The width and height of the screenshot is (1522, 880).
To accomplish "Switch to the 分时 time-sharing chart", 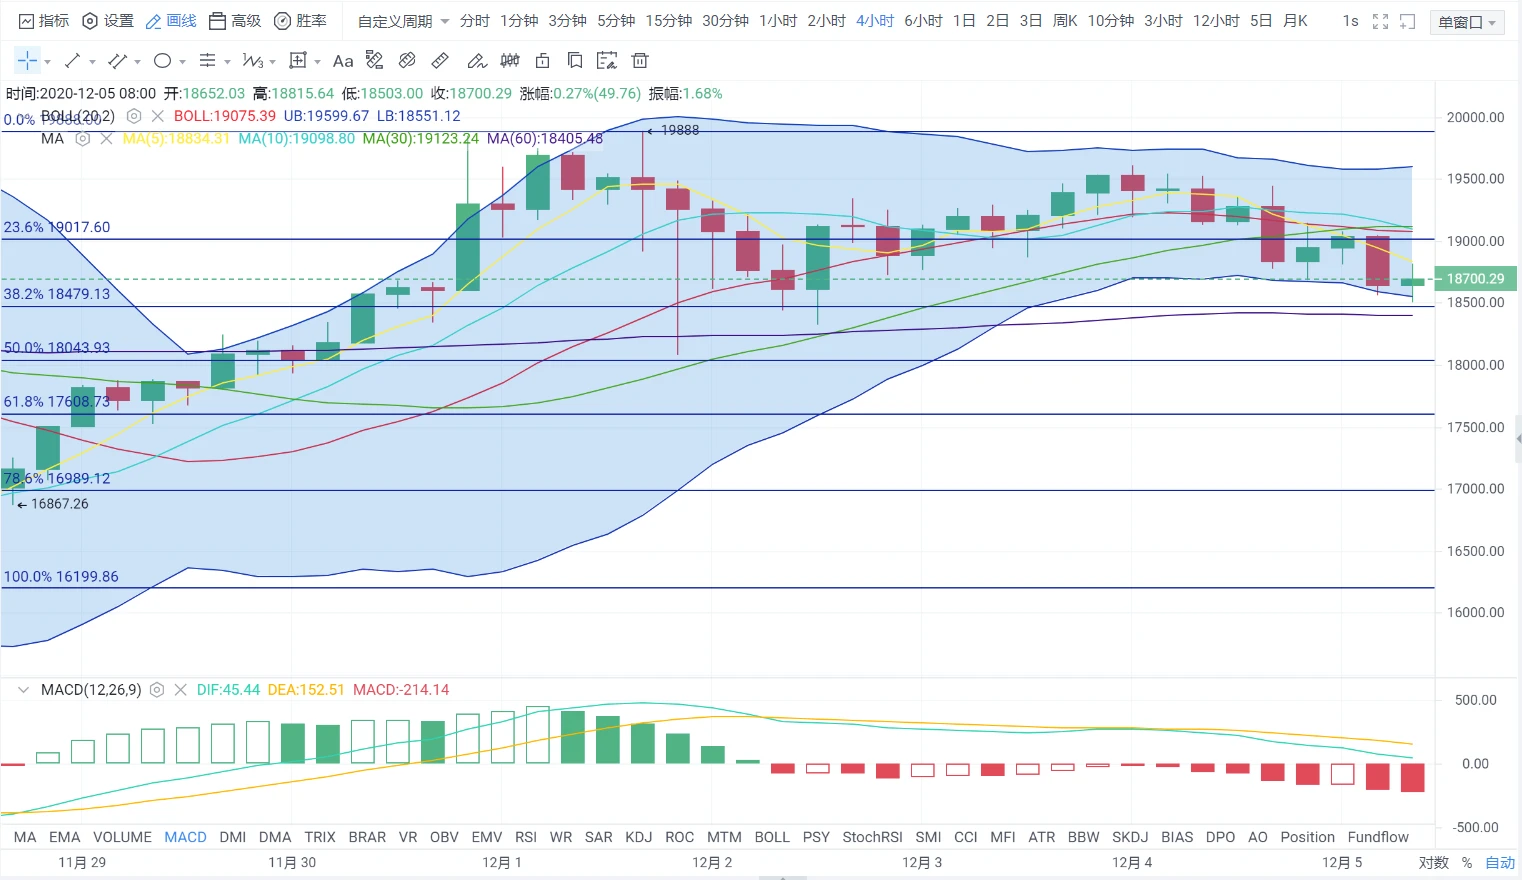I will (475, 21).
